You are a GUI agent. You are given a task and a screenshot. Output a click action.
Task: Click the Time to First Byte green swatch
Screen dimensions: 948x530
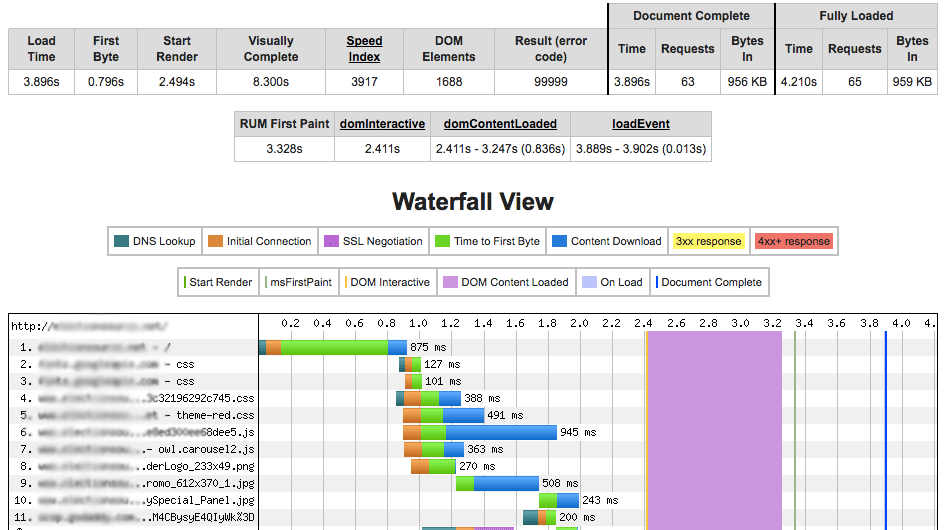[x=443, y=241]
